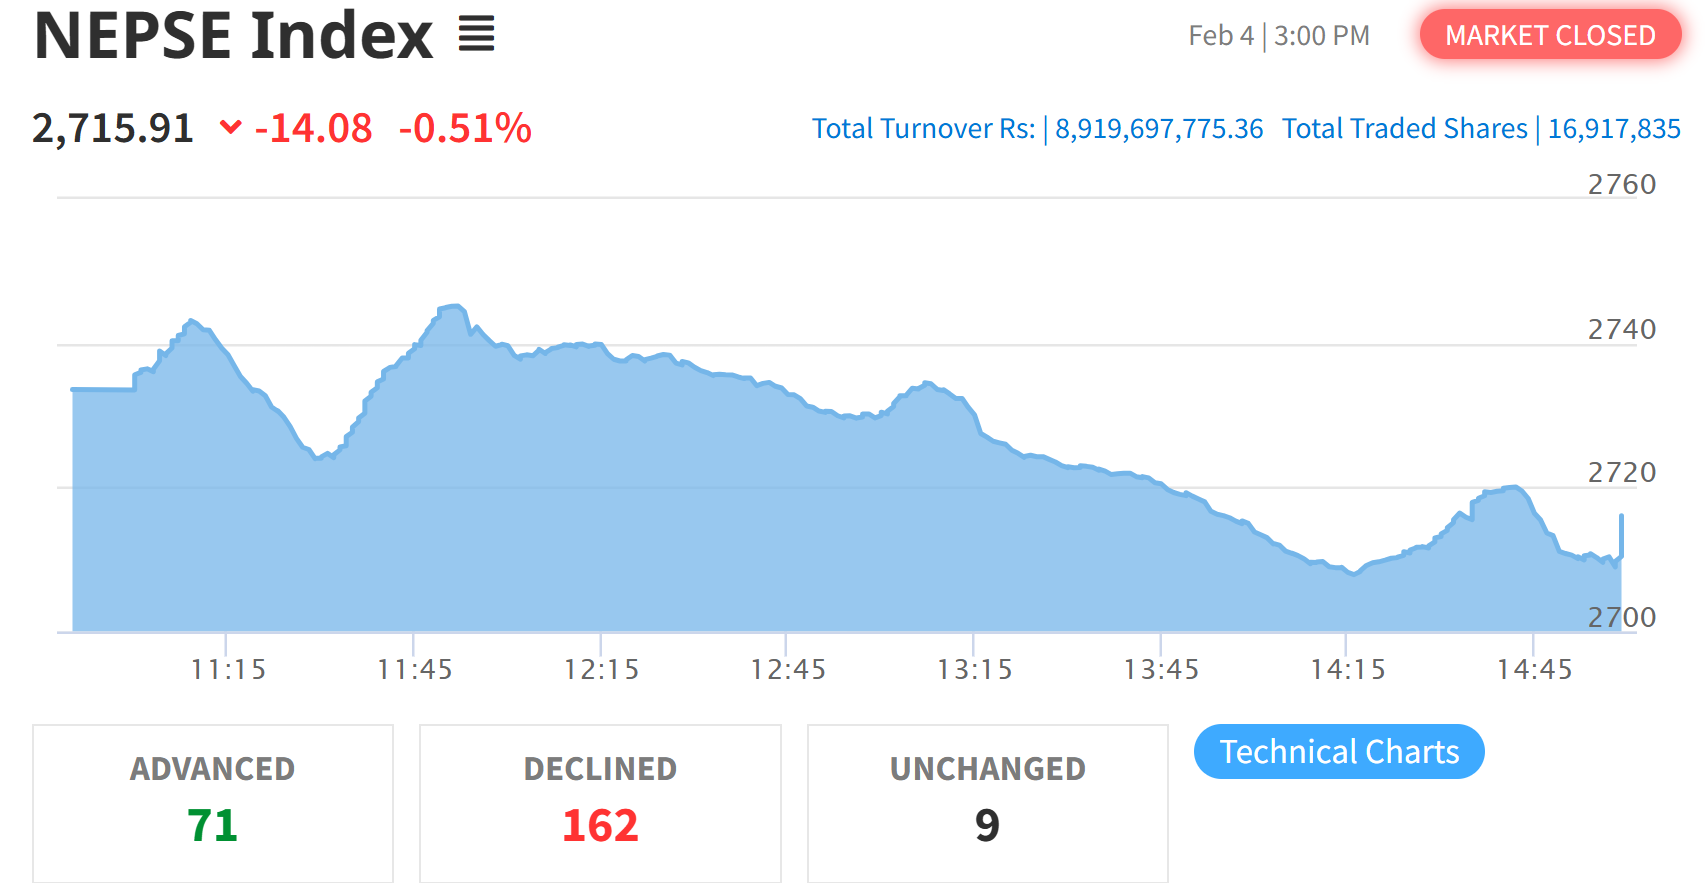Click the Total Traded Shares figure
1707x883 pixels.
point(1614,129)
